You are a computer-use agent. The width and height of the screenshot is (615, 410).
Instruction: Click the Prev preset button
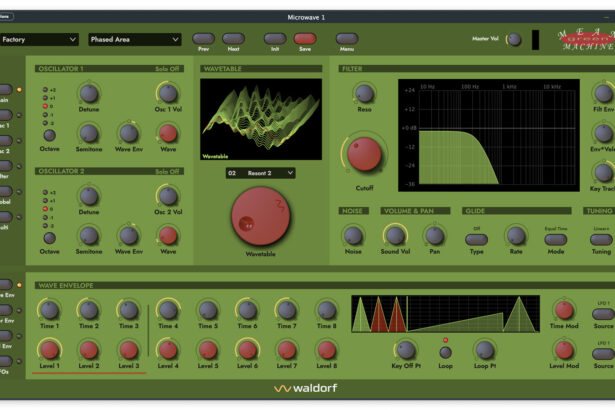(203, 38)
